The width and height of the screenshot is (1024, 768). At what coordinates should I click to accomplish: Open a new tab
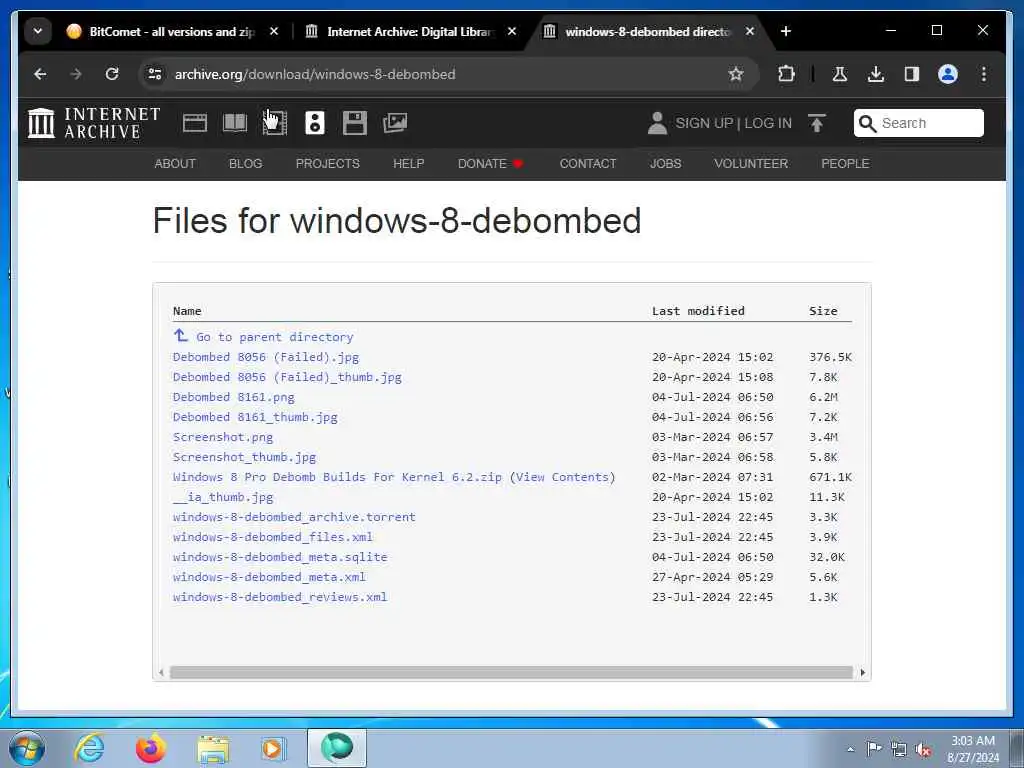[x=786, y=31]
